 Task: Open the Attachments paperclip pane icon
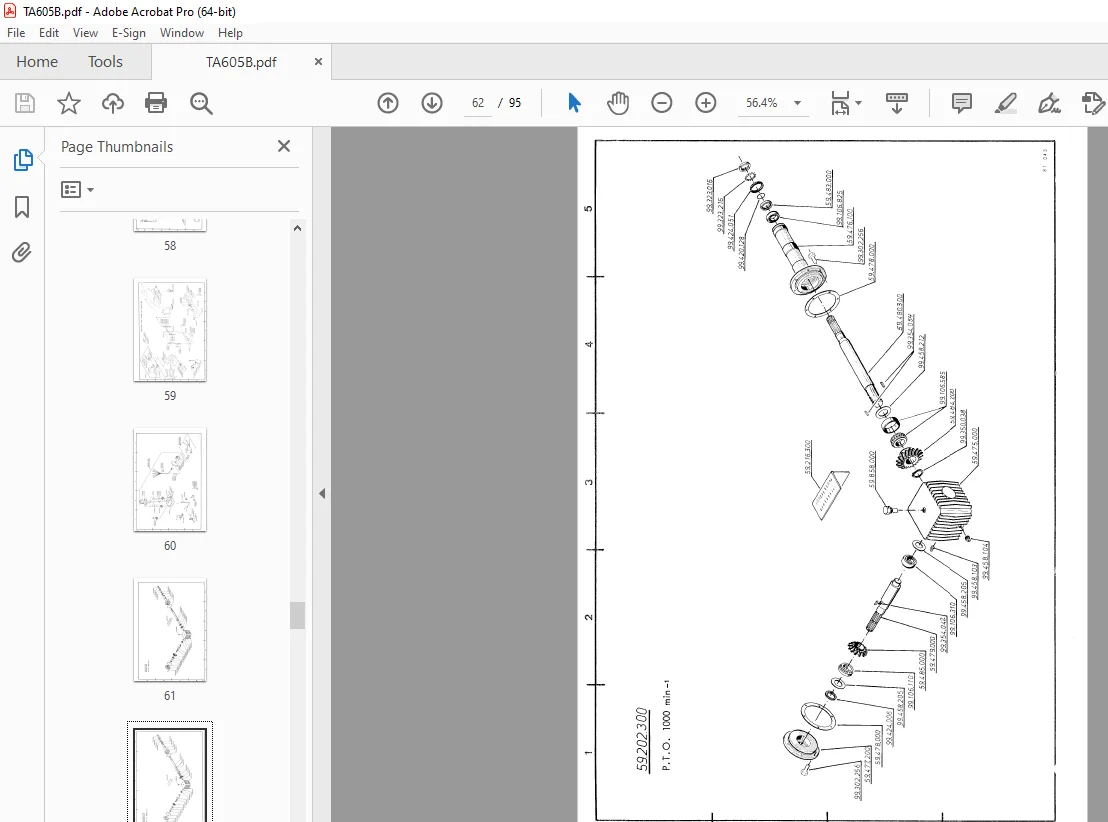(22, 252)
